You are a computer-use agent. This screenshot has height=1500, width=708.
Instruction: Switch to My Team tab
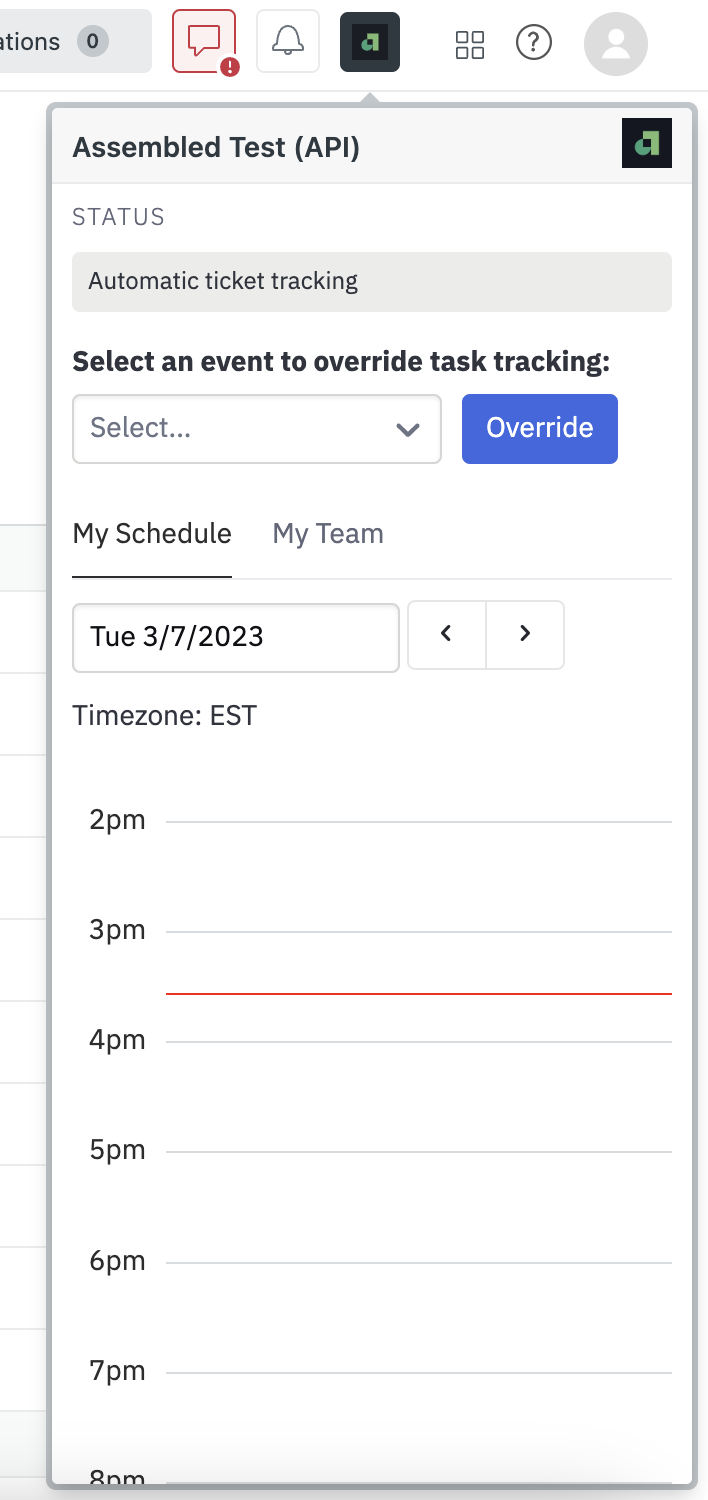point(328,534)
